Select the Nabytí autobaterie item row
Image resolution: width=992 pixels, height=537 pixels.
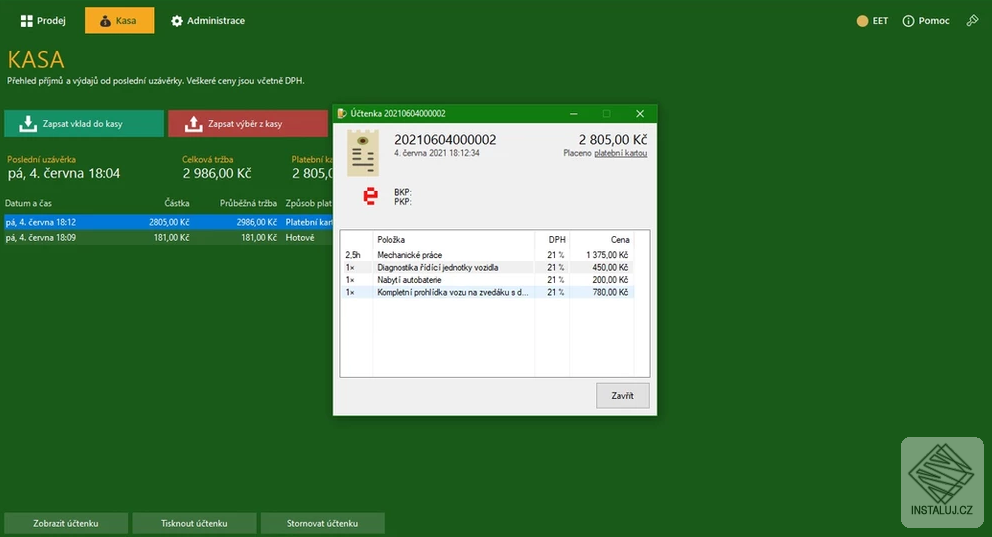[x=487, y=280]
